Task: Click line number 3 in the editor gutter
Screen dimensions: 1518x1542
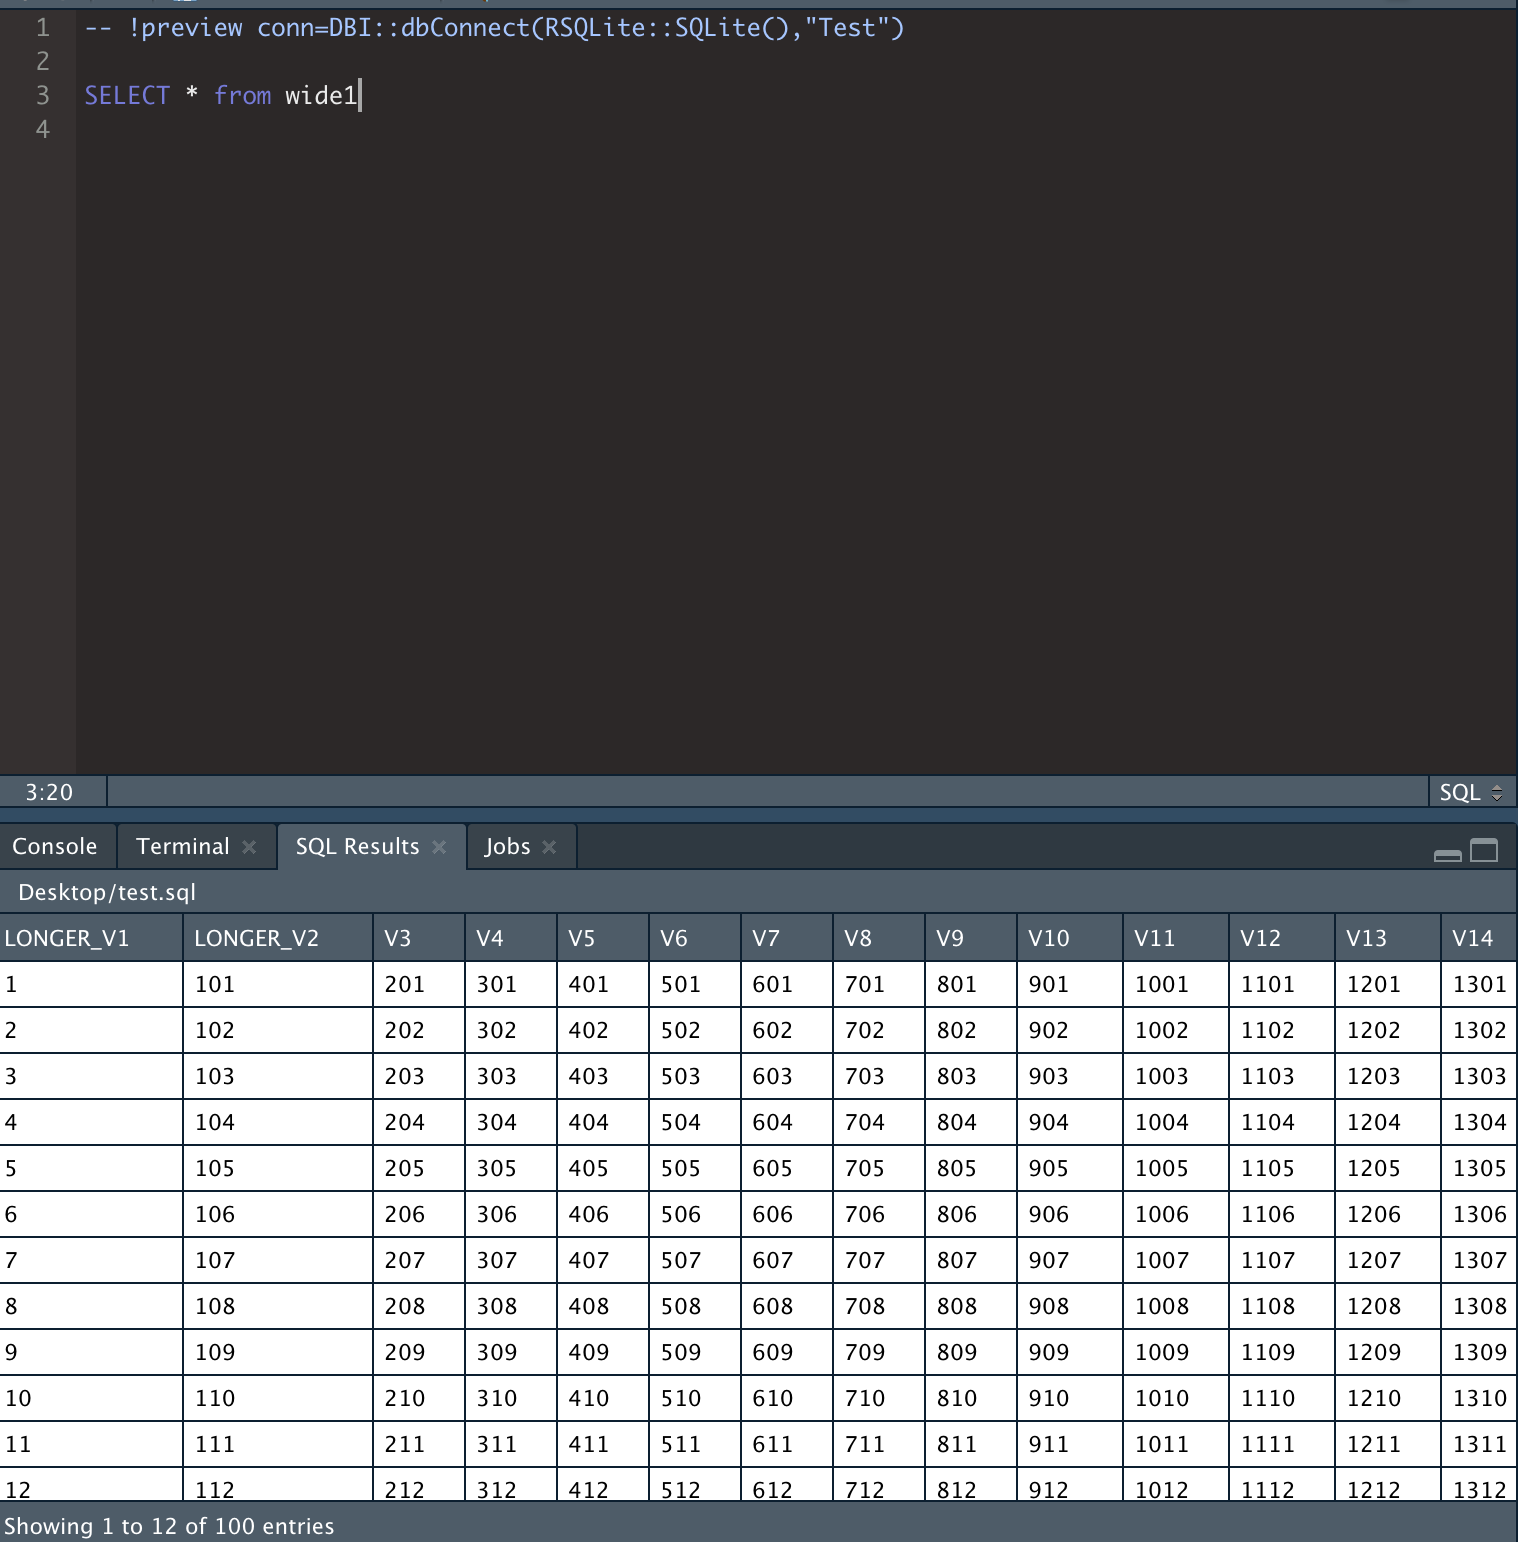Action: pos(41,95)
